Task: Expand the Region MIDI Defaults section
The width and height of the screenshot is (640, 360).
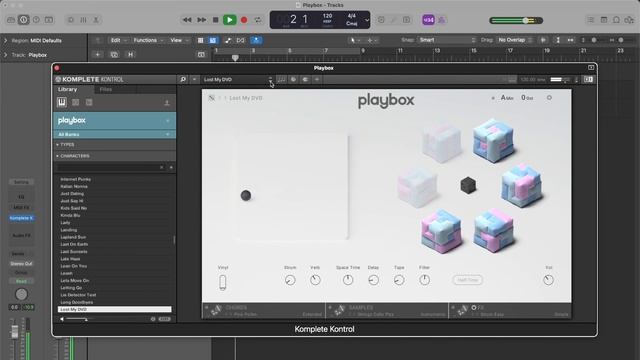Action: pos(6,40)
